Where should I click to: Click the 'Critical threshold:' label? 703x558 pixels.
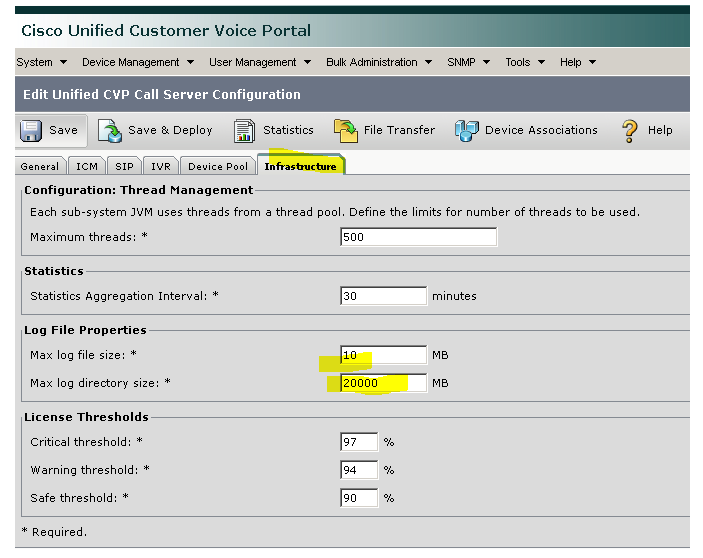[x=81, y=442]
